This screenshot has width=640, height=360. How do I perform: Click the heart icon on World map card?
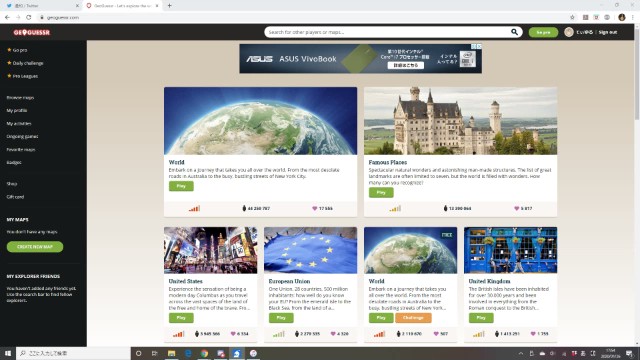(x=314, y=208)
